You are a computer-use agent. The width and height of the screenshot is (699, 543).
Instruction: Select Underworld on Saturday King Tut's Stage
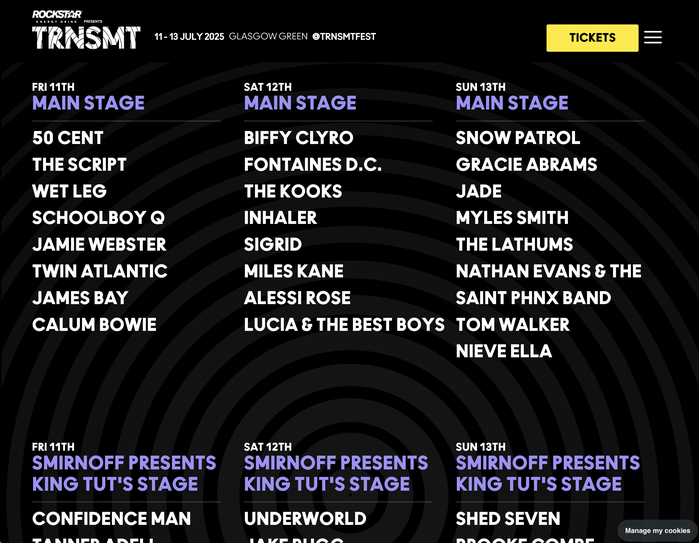click(305, 519)
